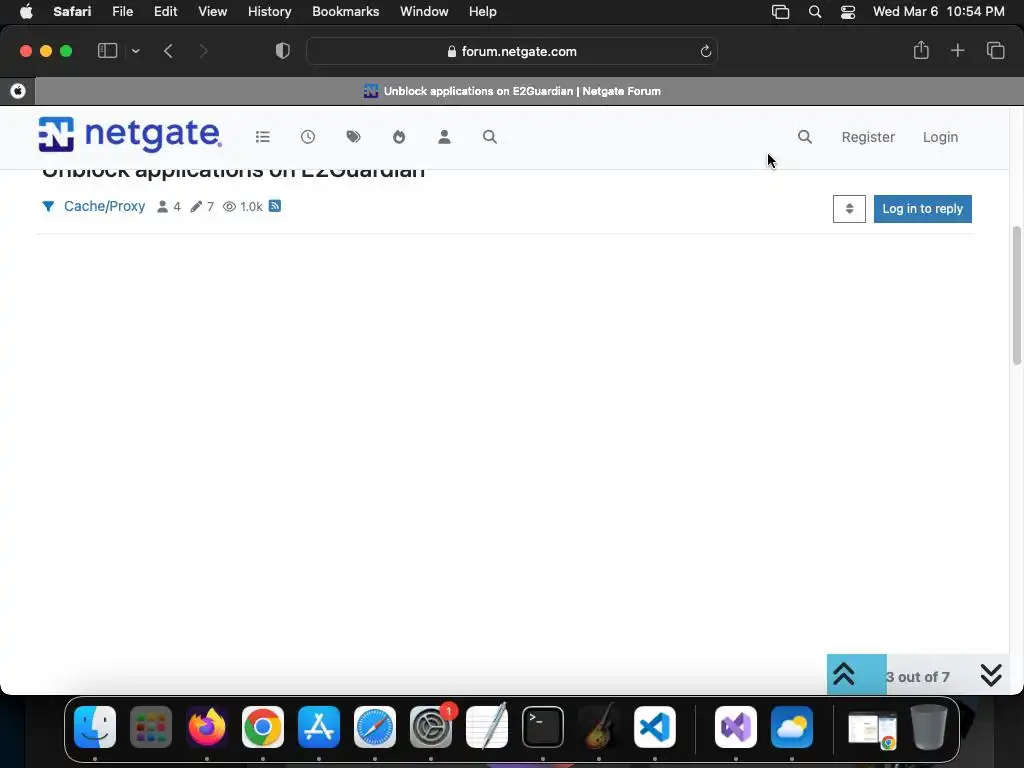Open the Window menu
This screenshot has width=1024, height=768.
424,12
